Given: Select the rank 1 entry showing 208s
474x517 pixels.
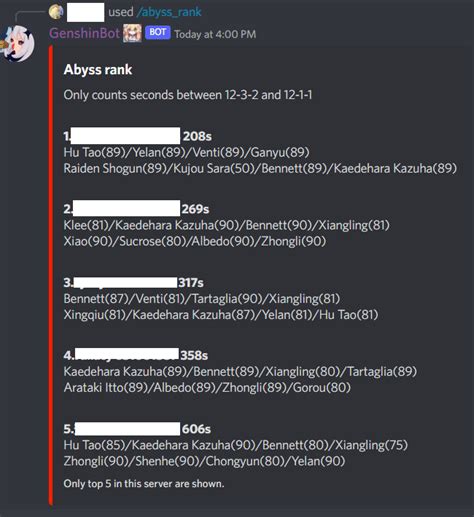Looking at the screenshot, I should [x=137, y=136].
